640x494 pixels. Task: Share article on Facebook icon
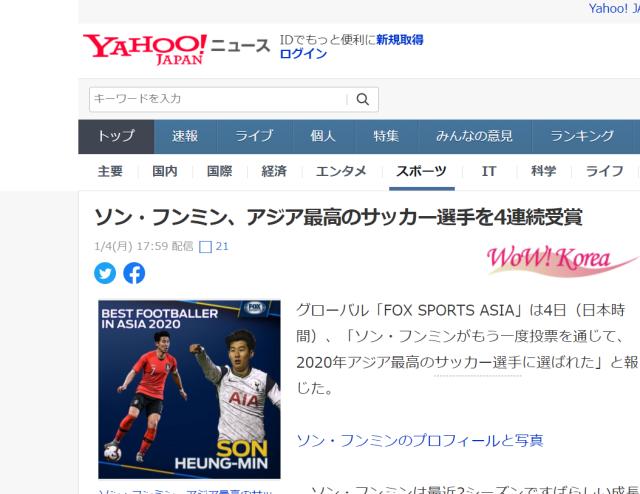coord(134,273)
